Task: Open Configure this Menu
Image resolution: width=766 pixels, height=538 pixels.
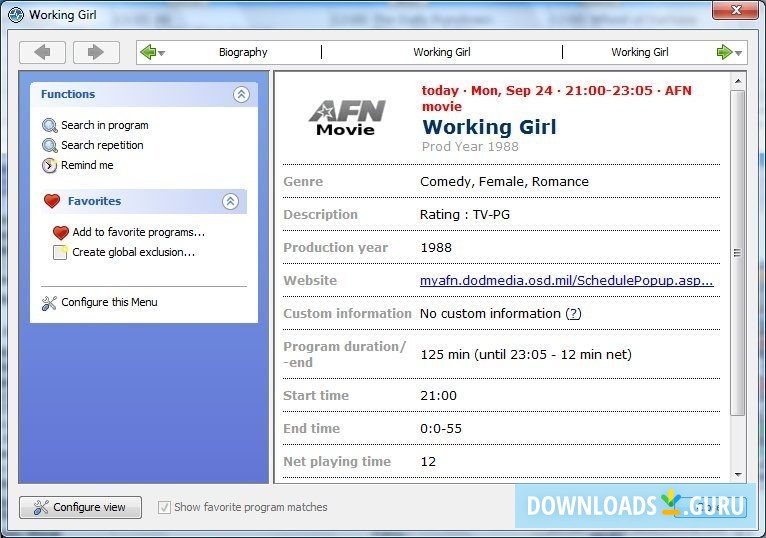Action: [109, 302]
